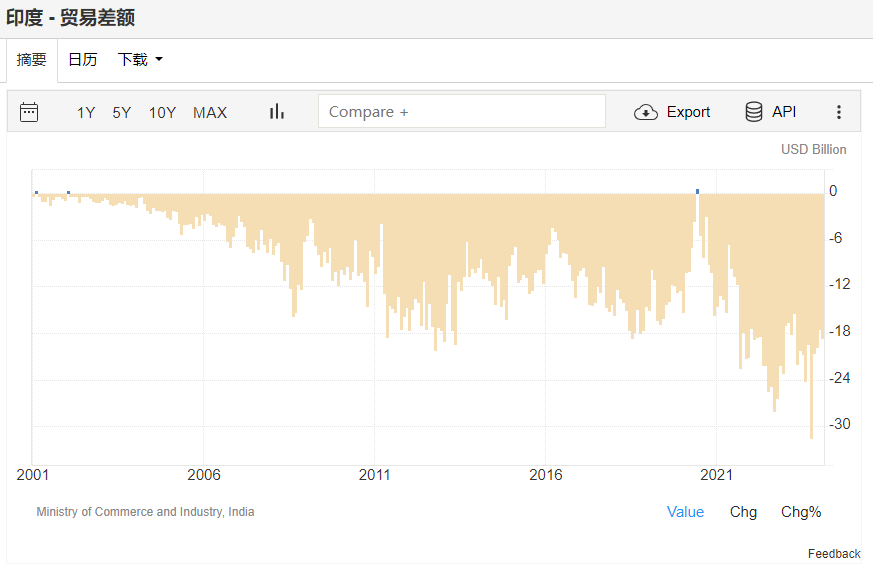Select the 1Y time range
This screenshot has width=873, height=572.
tap(86, 112)
